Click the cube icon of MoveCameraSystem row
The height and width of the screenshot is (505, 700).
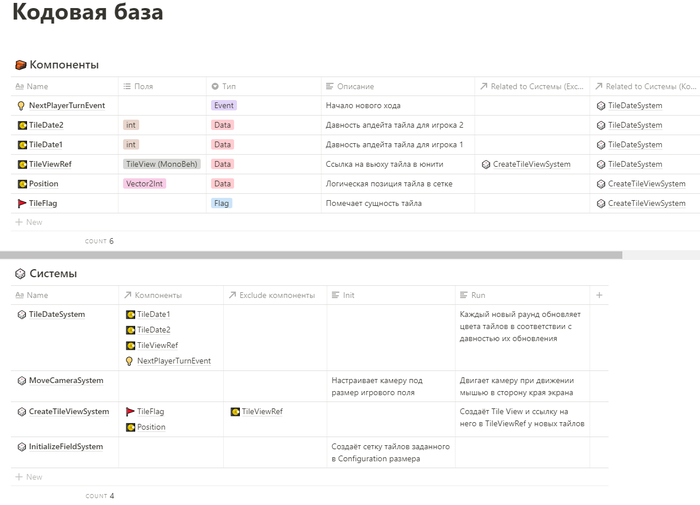(22, 380)
